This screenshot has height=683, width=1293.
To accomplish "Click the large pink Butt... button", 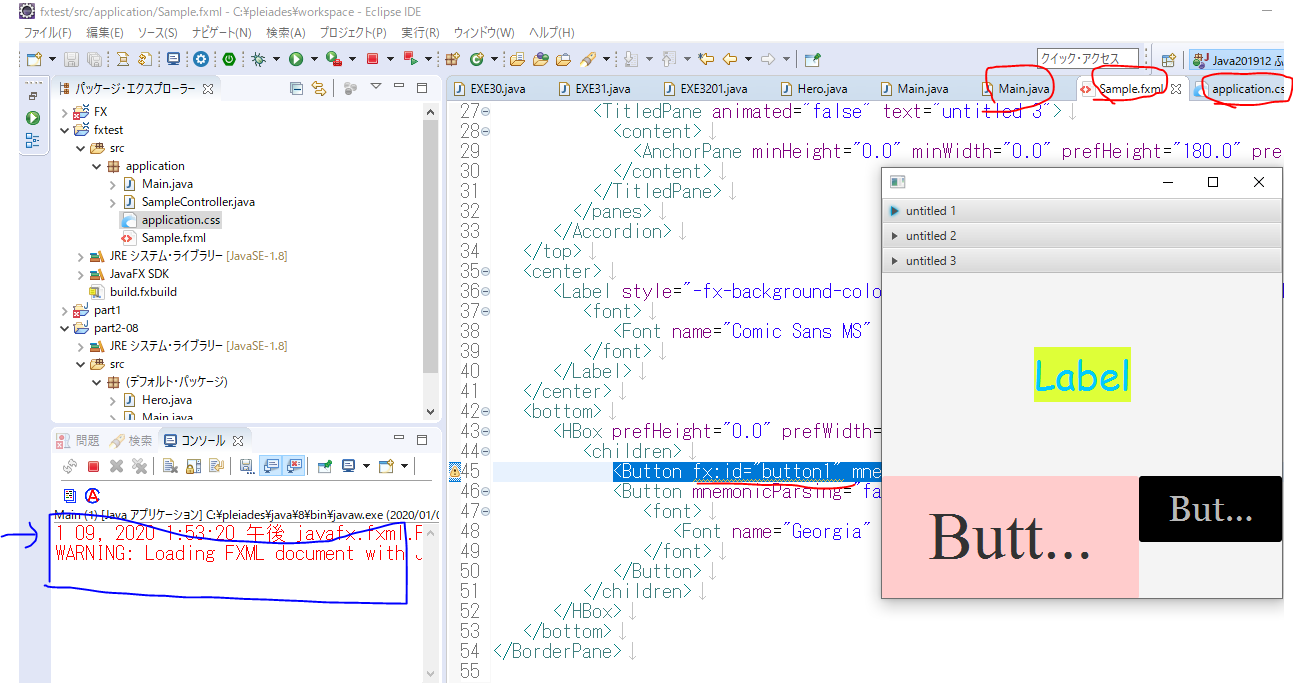I will (x=1010, y=537).
